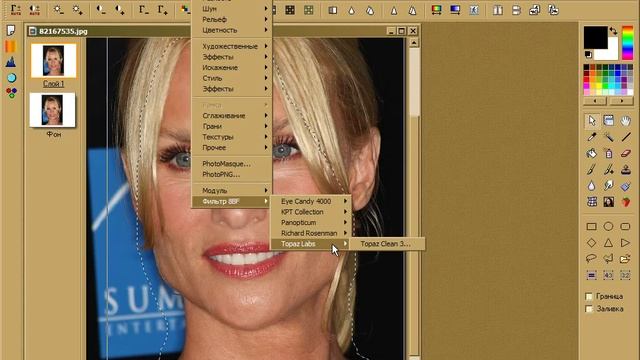Select the Paint bucket fill tool
This screenshot has height=360, width=640.
(x=591, y=153)
